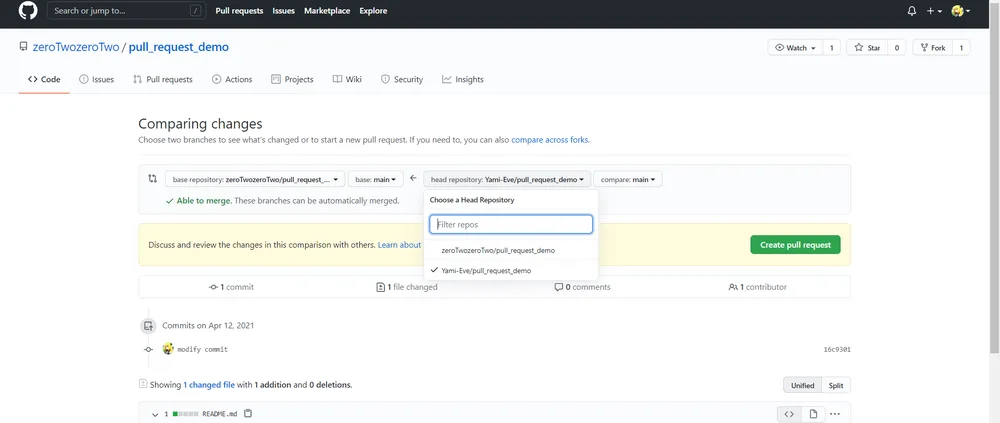Click the README.md file name
The image size is (1000, 423).
(219, 414)
